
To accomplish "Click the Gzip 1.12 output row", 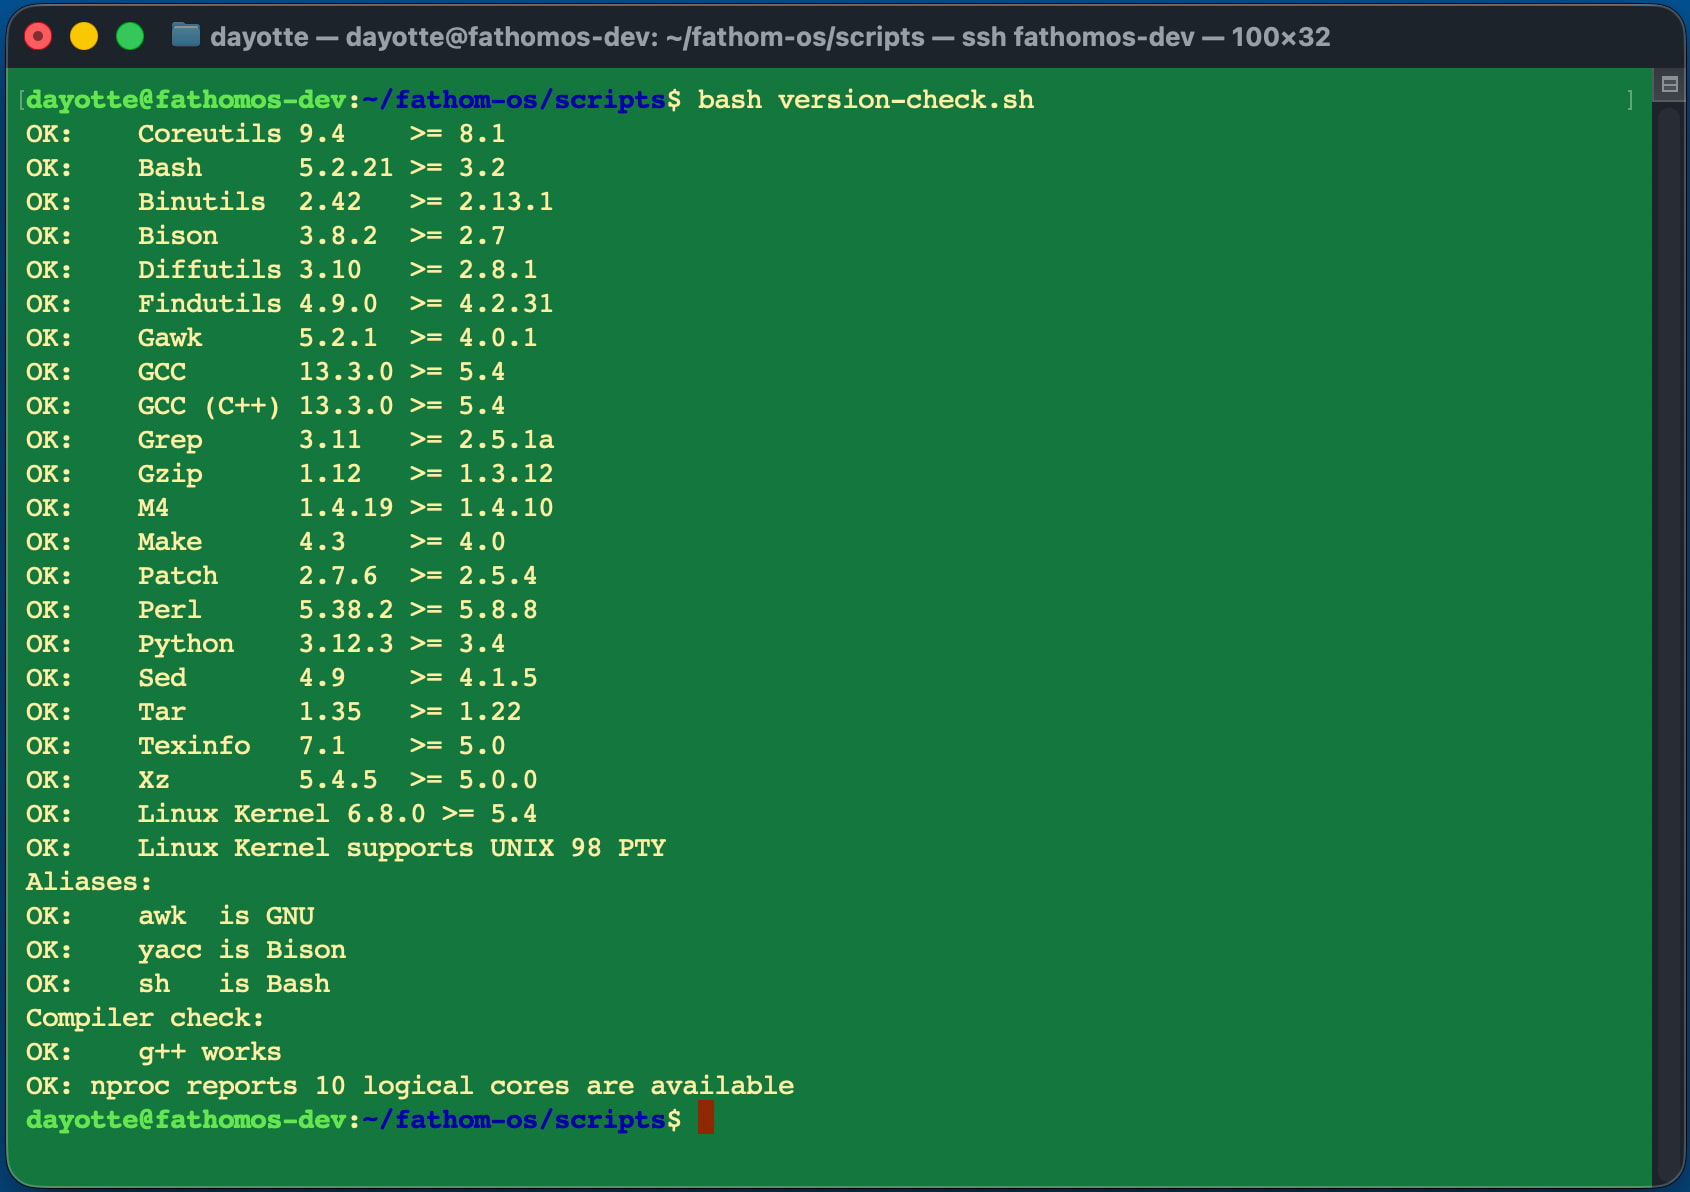I will [289, 474].
